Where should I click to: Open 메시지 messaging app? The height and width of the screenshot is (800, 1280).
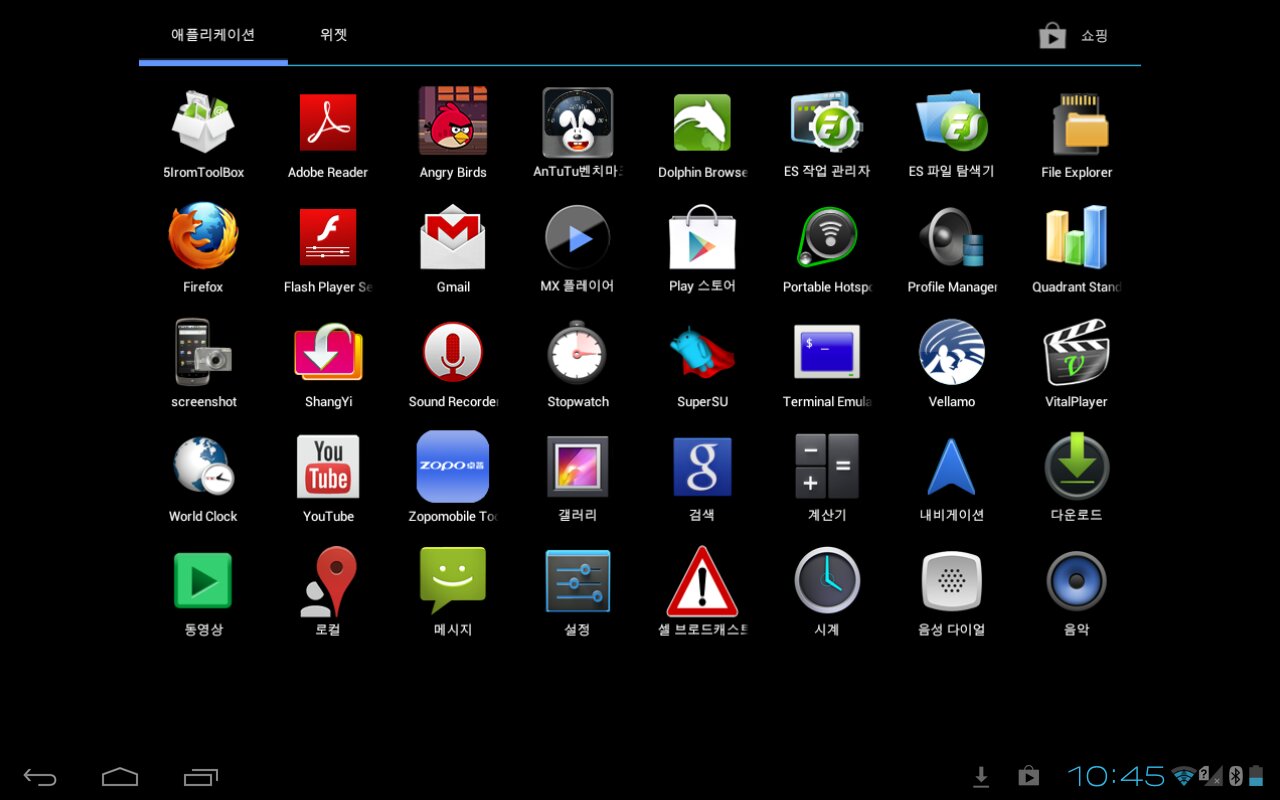453,593
